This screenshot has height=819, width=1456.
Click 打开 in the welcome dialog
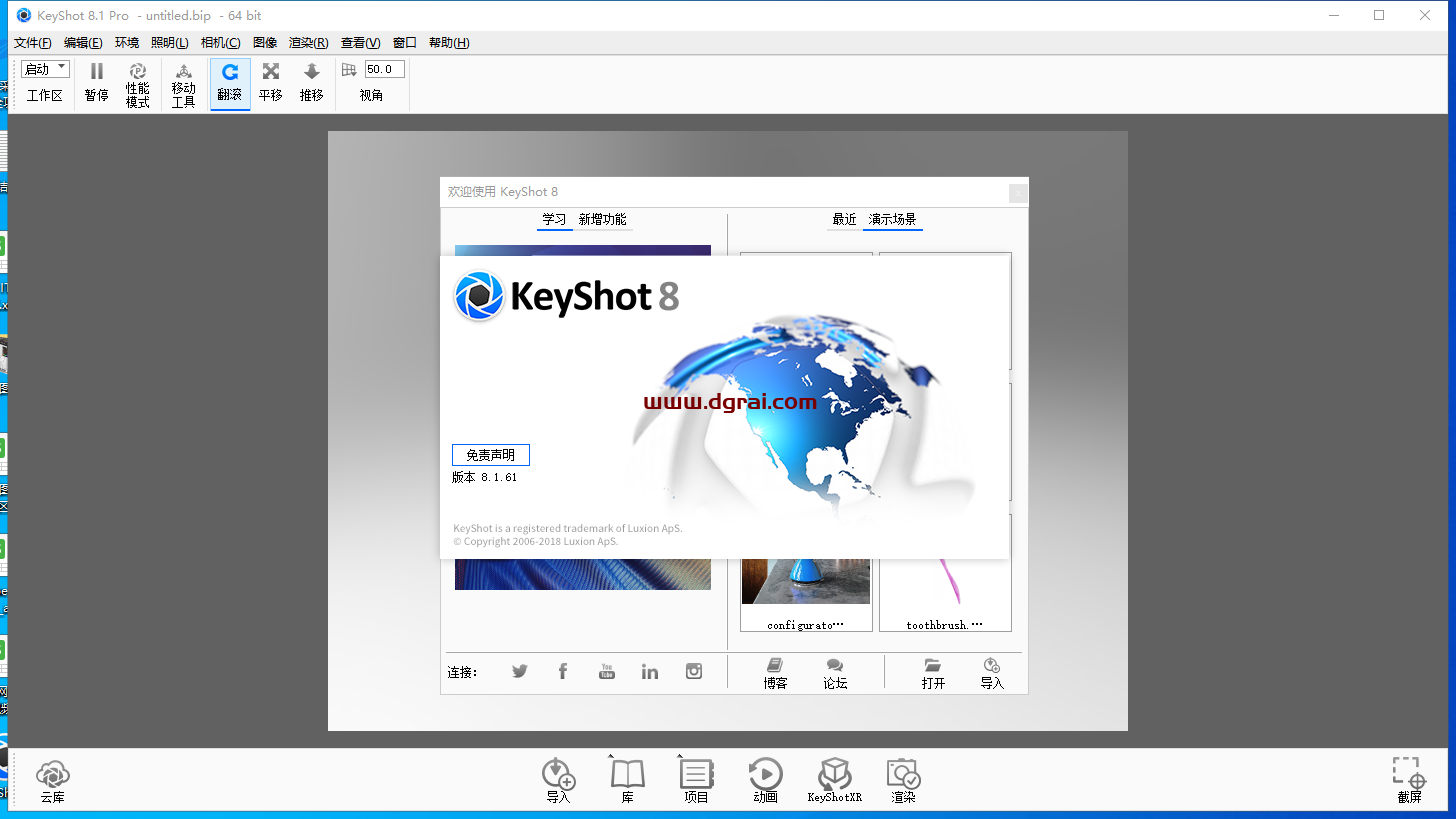pyautogui.click(x=932, y=672)
